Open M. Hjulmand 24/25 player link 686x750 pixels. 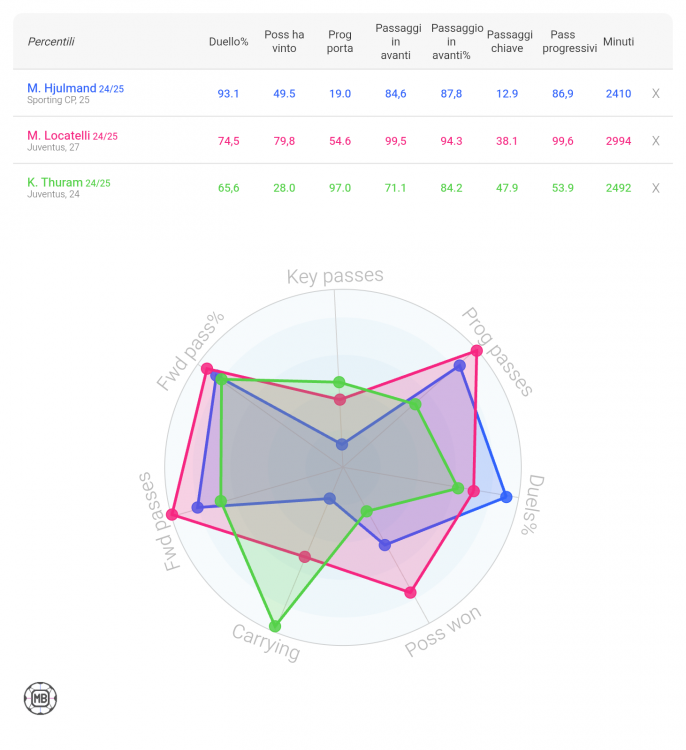76,88
